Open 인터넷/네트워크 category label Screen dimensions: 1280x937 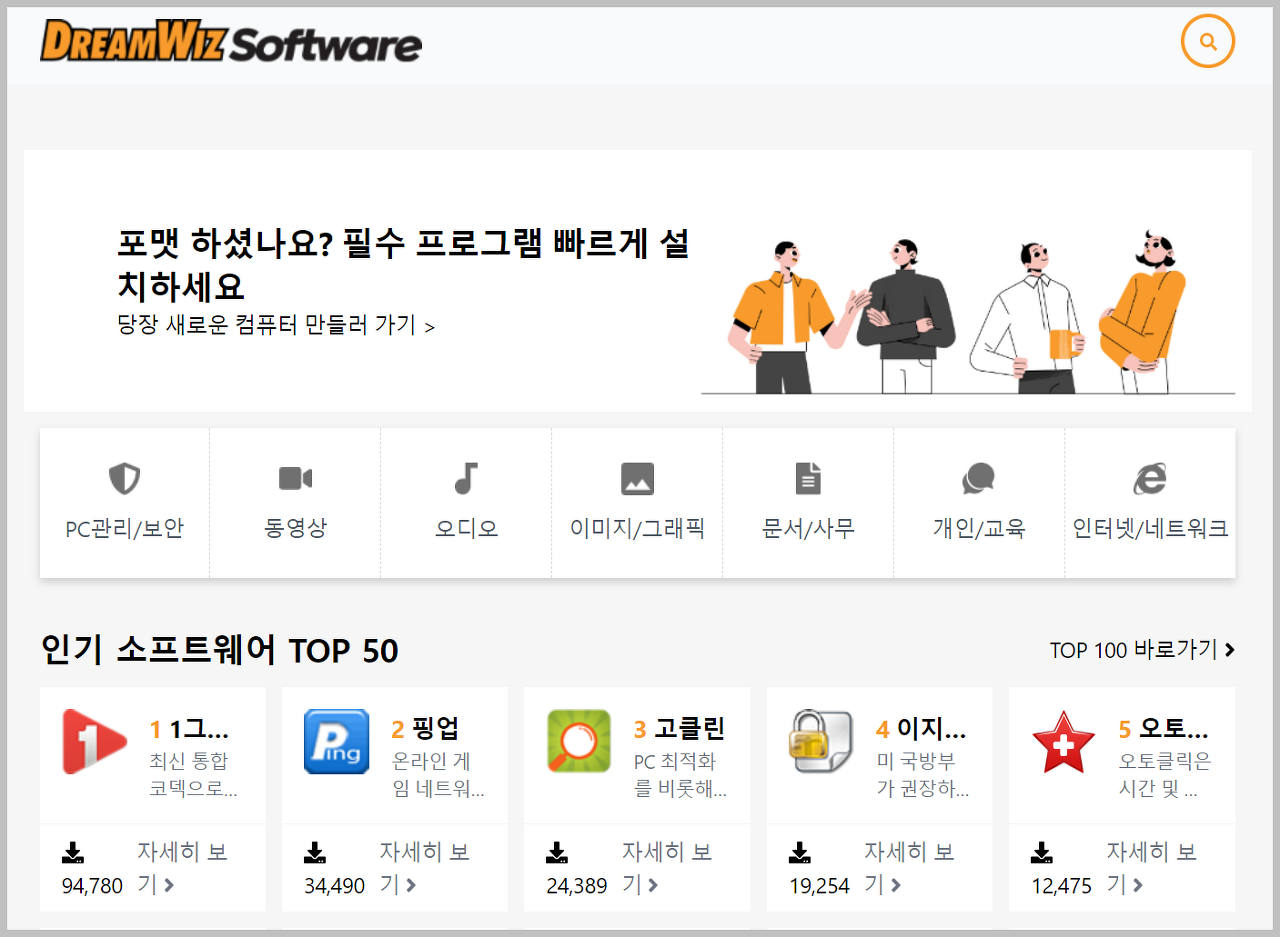(x=1150, y=529)
